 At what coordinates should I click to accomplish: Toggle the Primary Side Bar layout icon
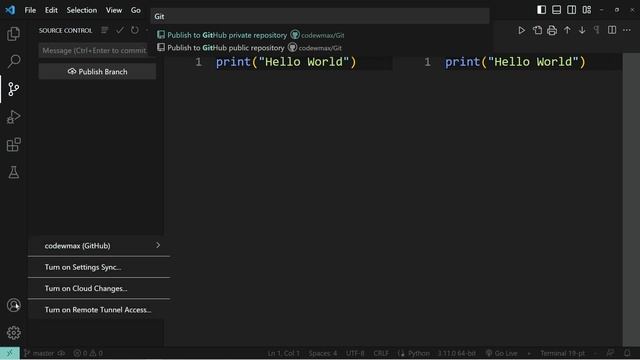[x=541, y=10]
